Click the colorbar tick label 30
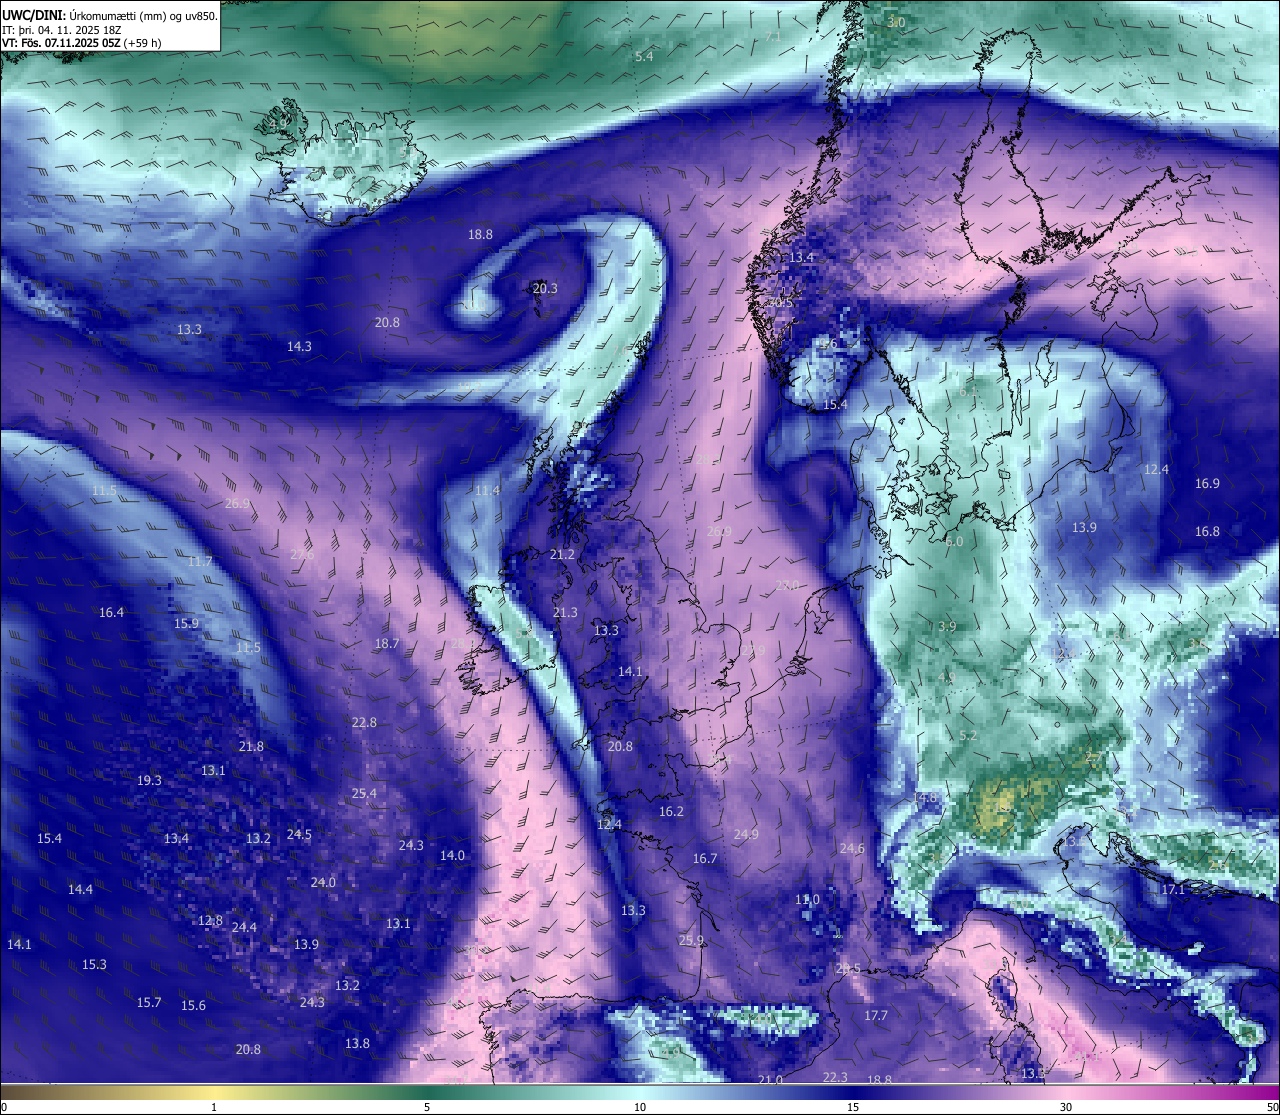1280x1115 pixels. [x=1066, y=1107]
